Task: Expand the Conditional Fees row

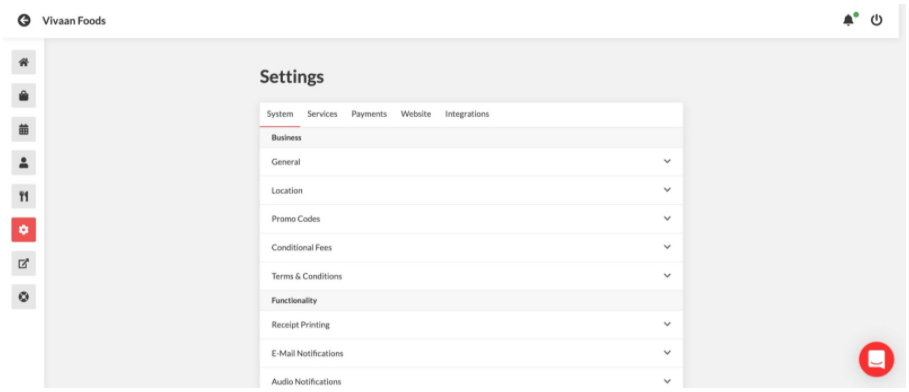Action: coord(471,247)
